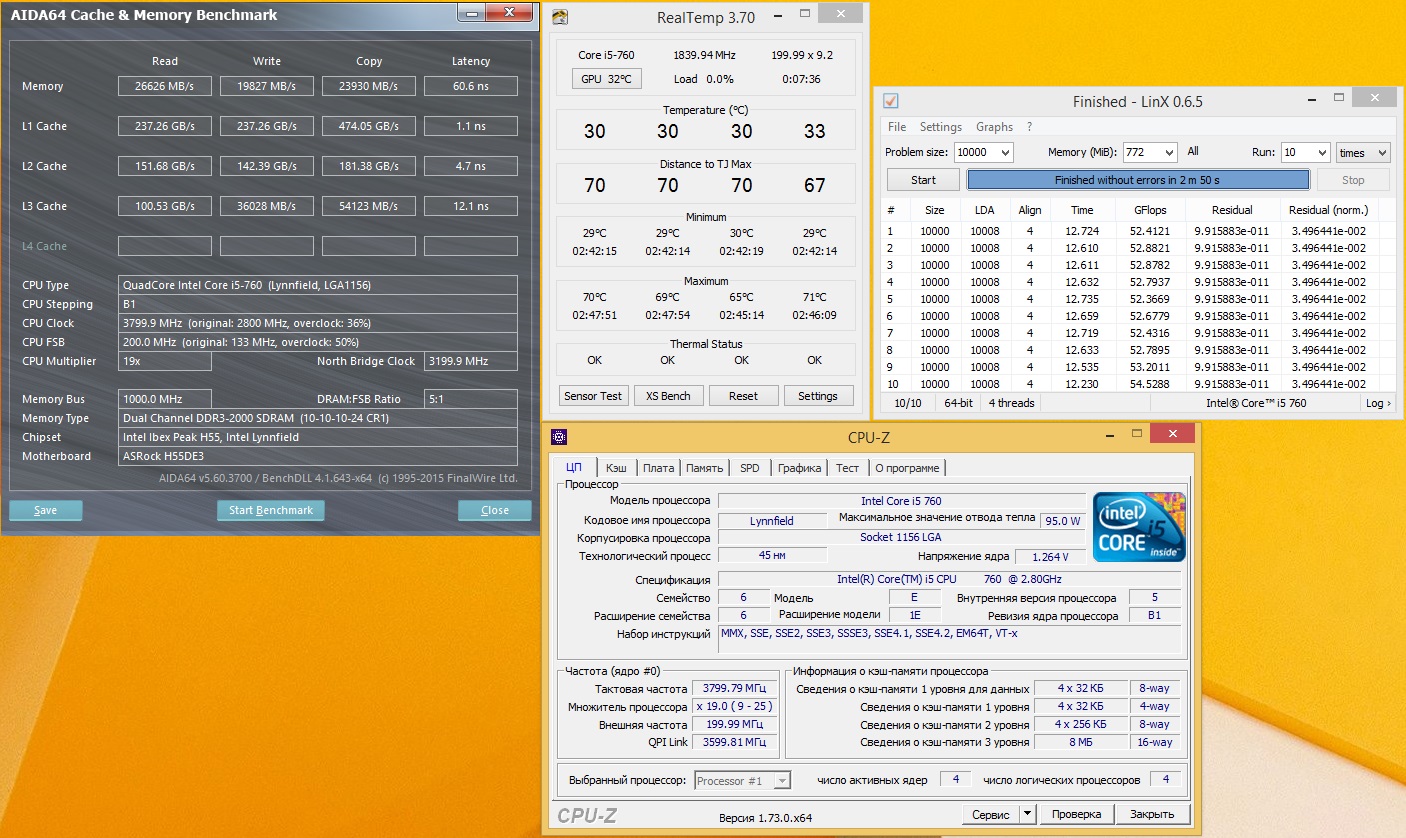Screen dimensions: 1406x838
Task: Open the Run count dropdown in LinX
Action: click(1320, 153)
